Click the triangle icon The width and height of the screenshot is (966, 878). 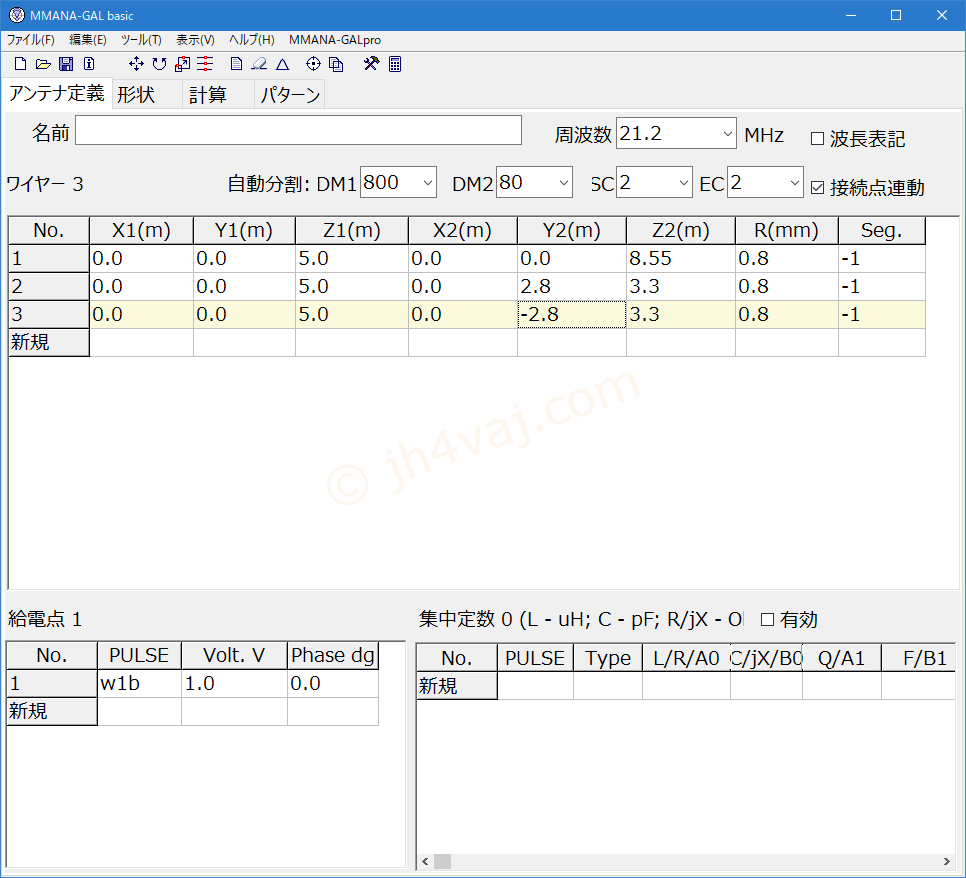(282, 64)
